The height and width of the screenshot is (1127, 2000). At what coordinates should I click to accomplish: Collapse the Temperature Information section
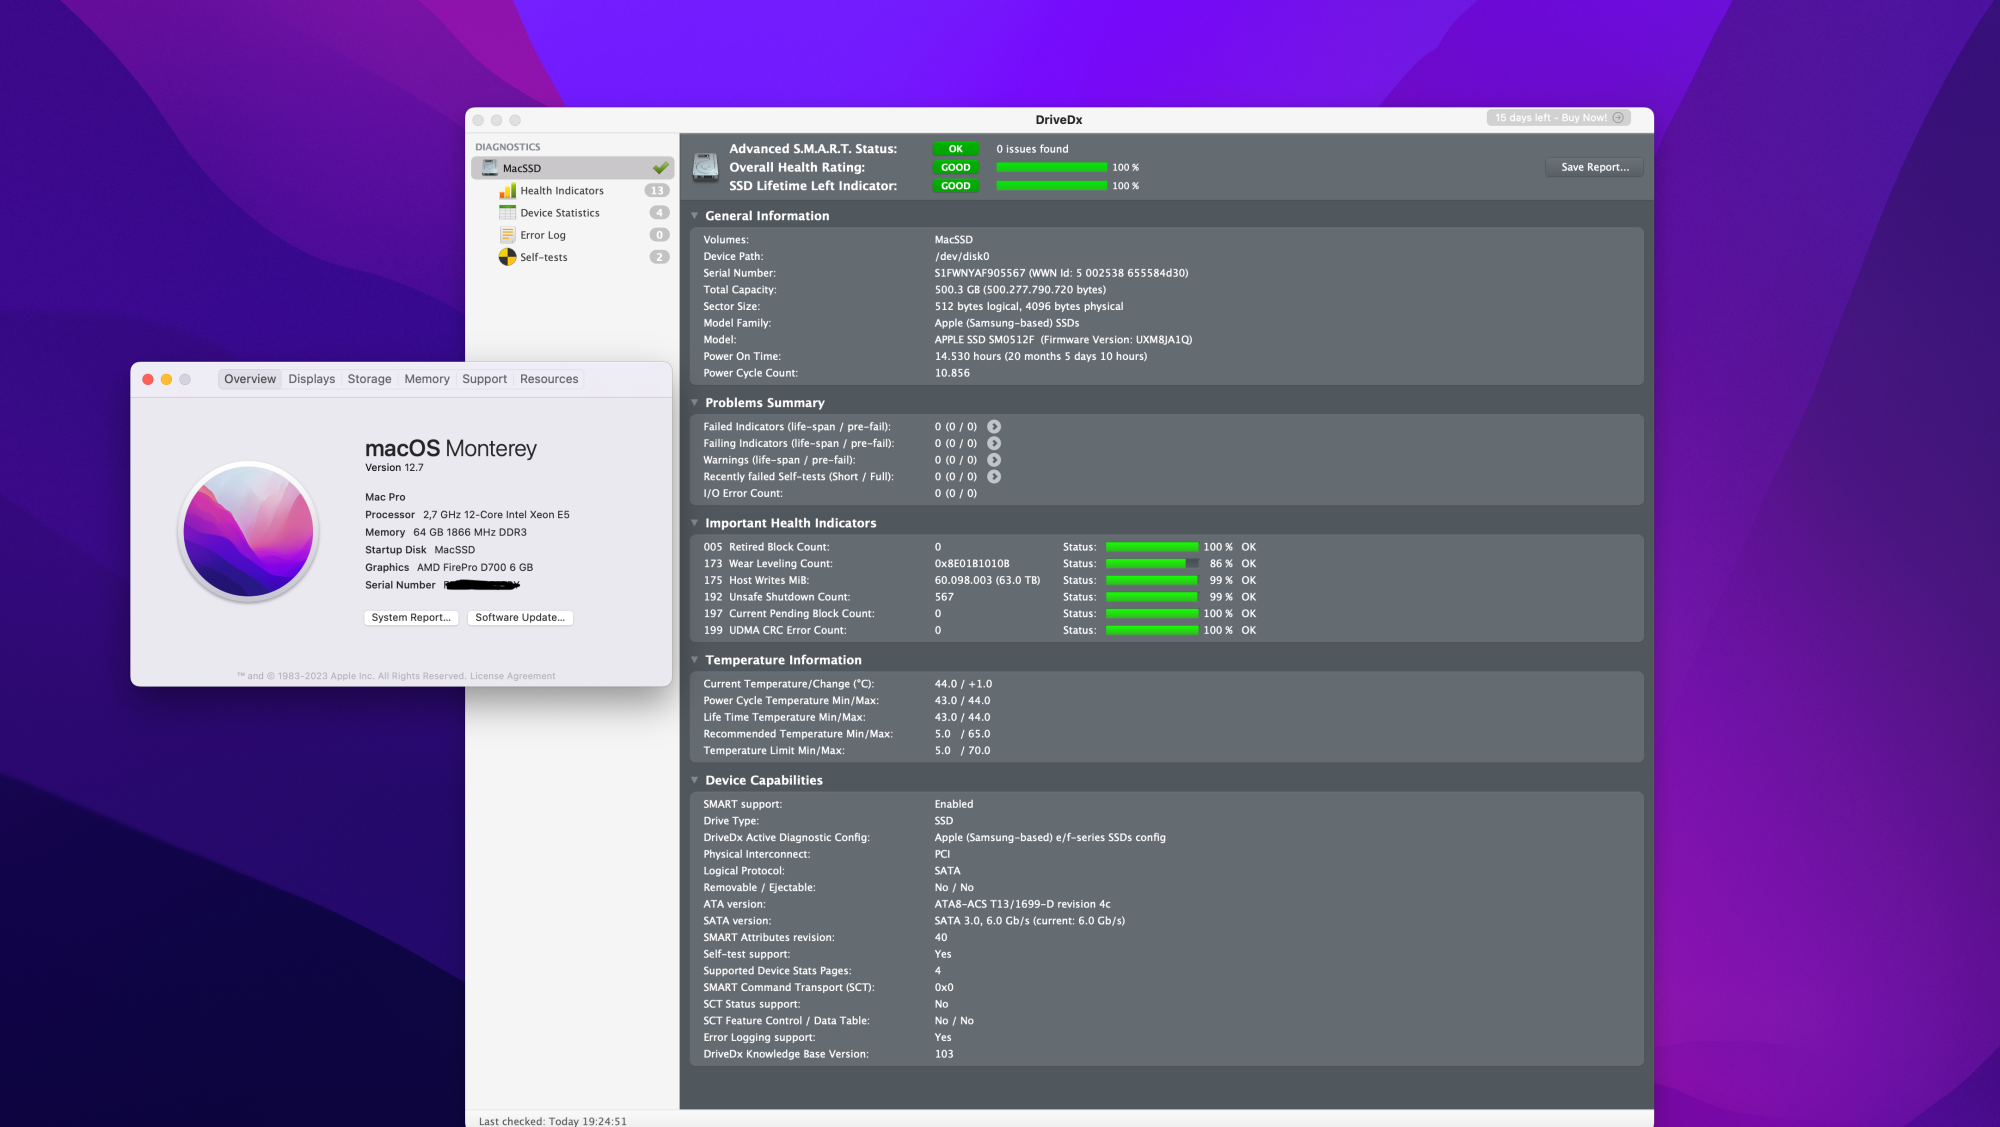(694, 660)
